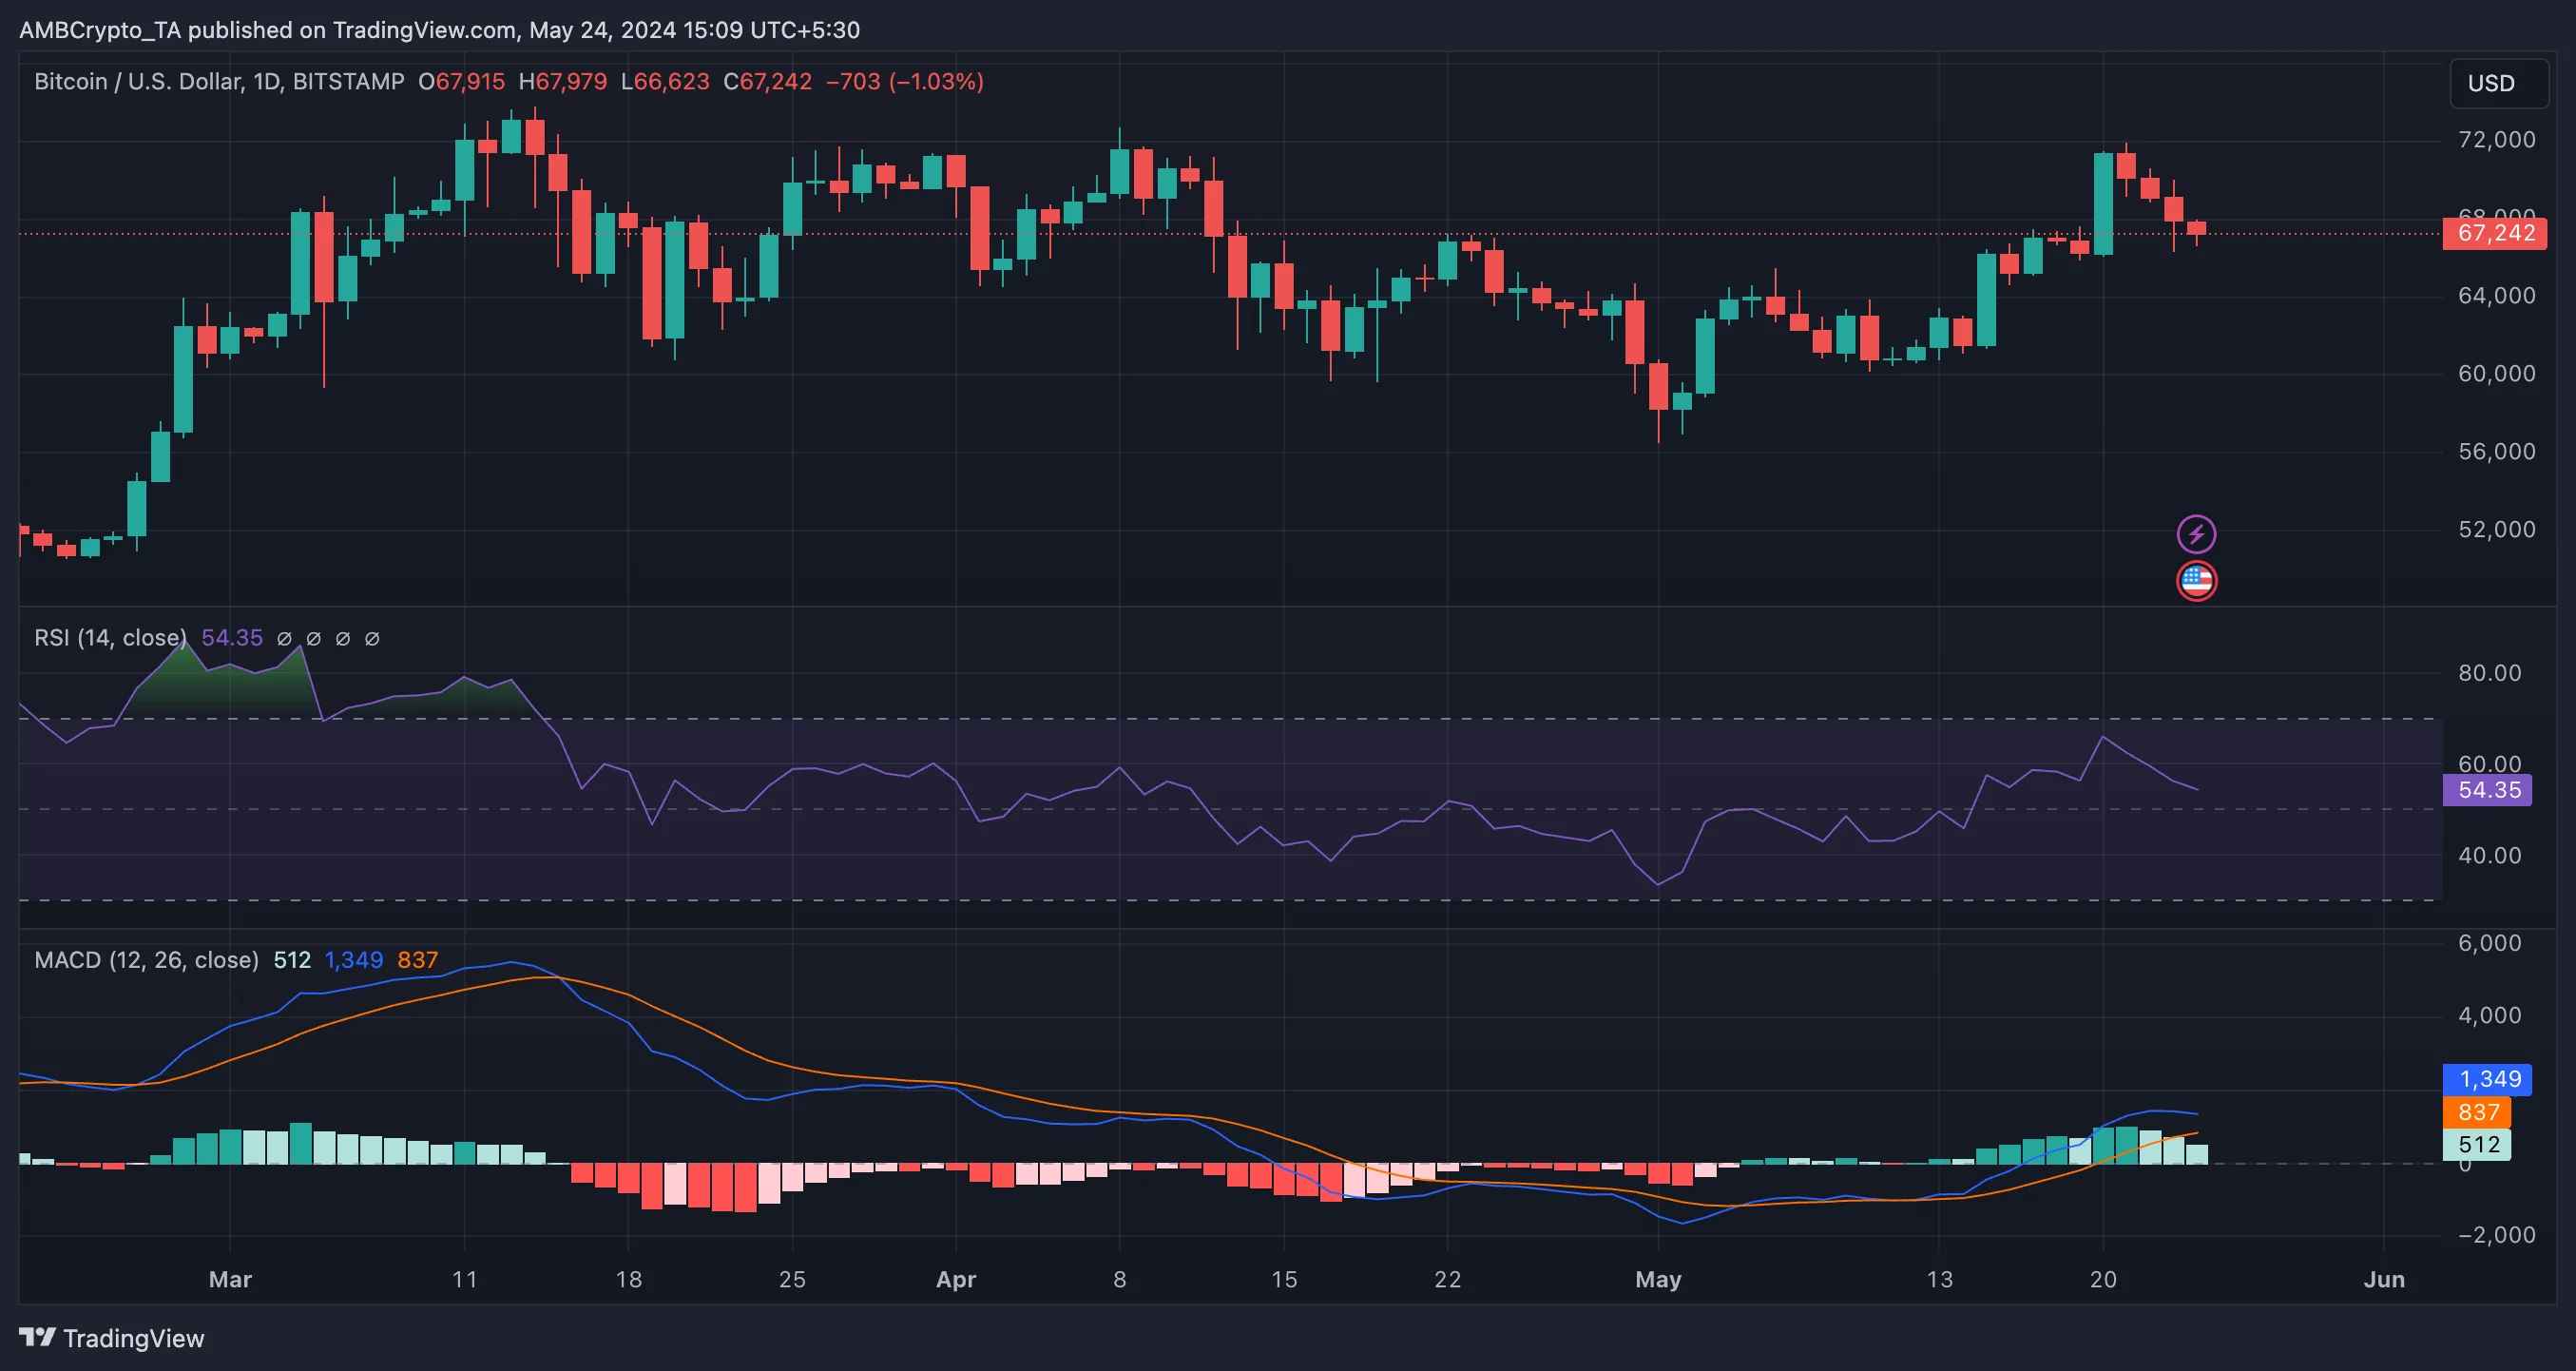2576x1371 pixels.
Task: Click the 72,000 price axis label
Action: coord(2497,140)
